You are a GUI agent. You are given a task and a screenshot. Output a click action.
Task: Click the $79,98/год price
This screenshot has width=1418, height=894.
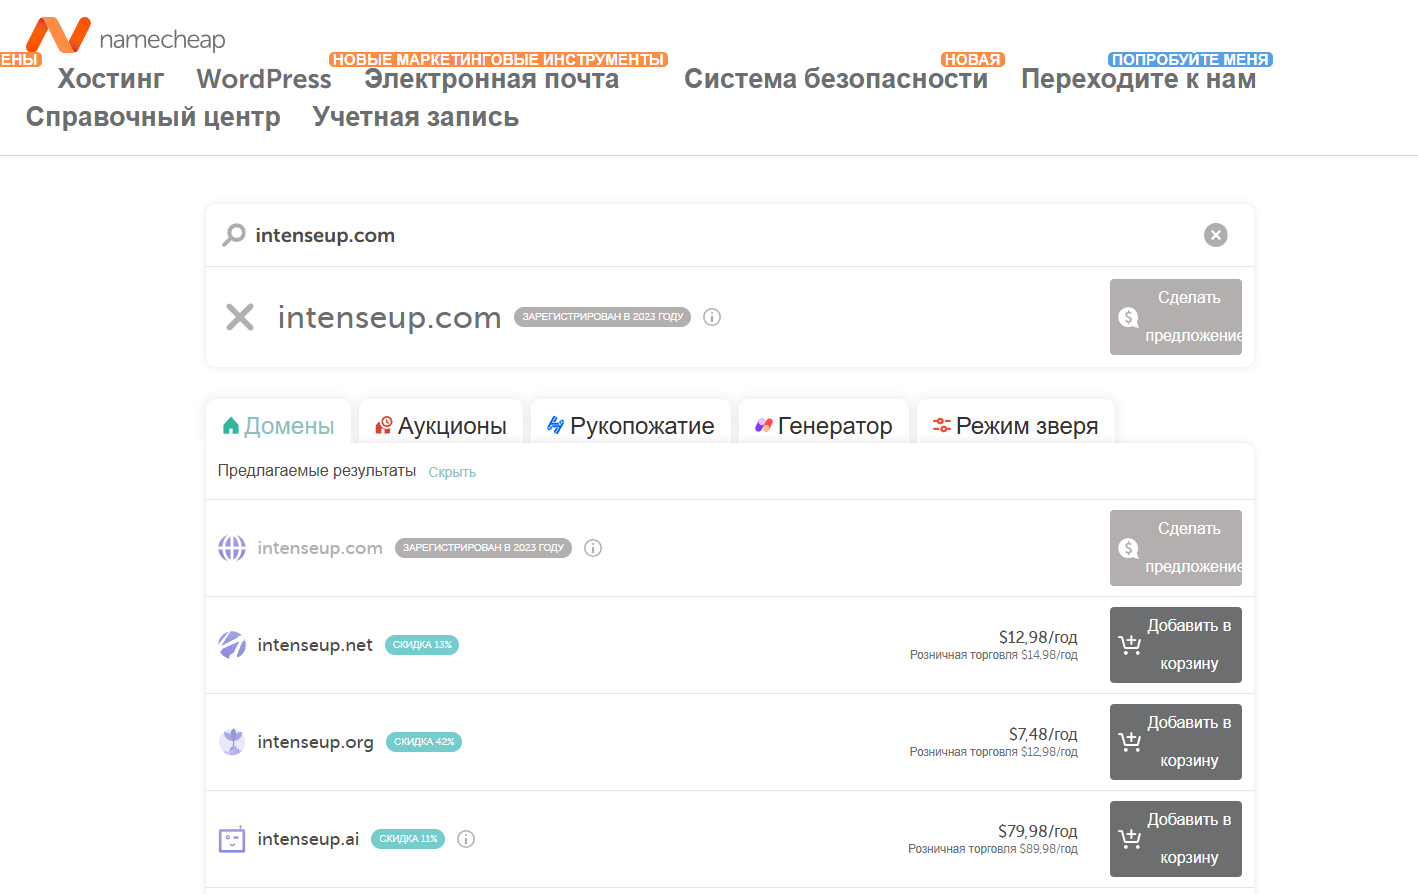coord(1038,831)
